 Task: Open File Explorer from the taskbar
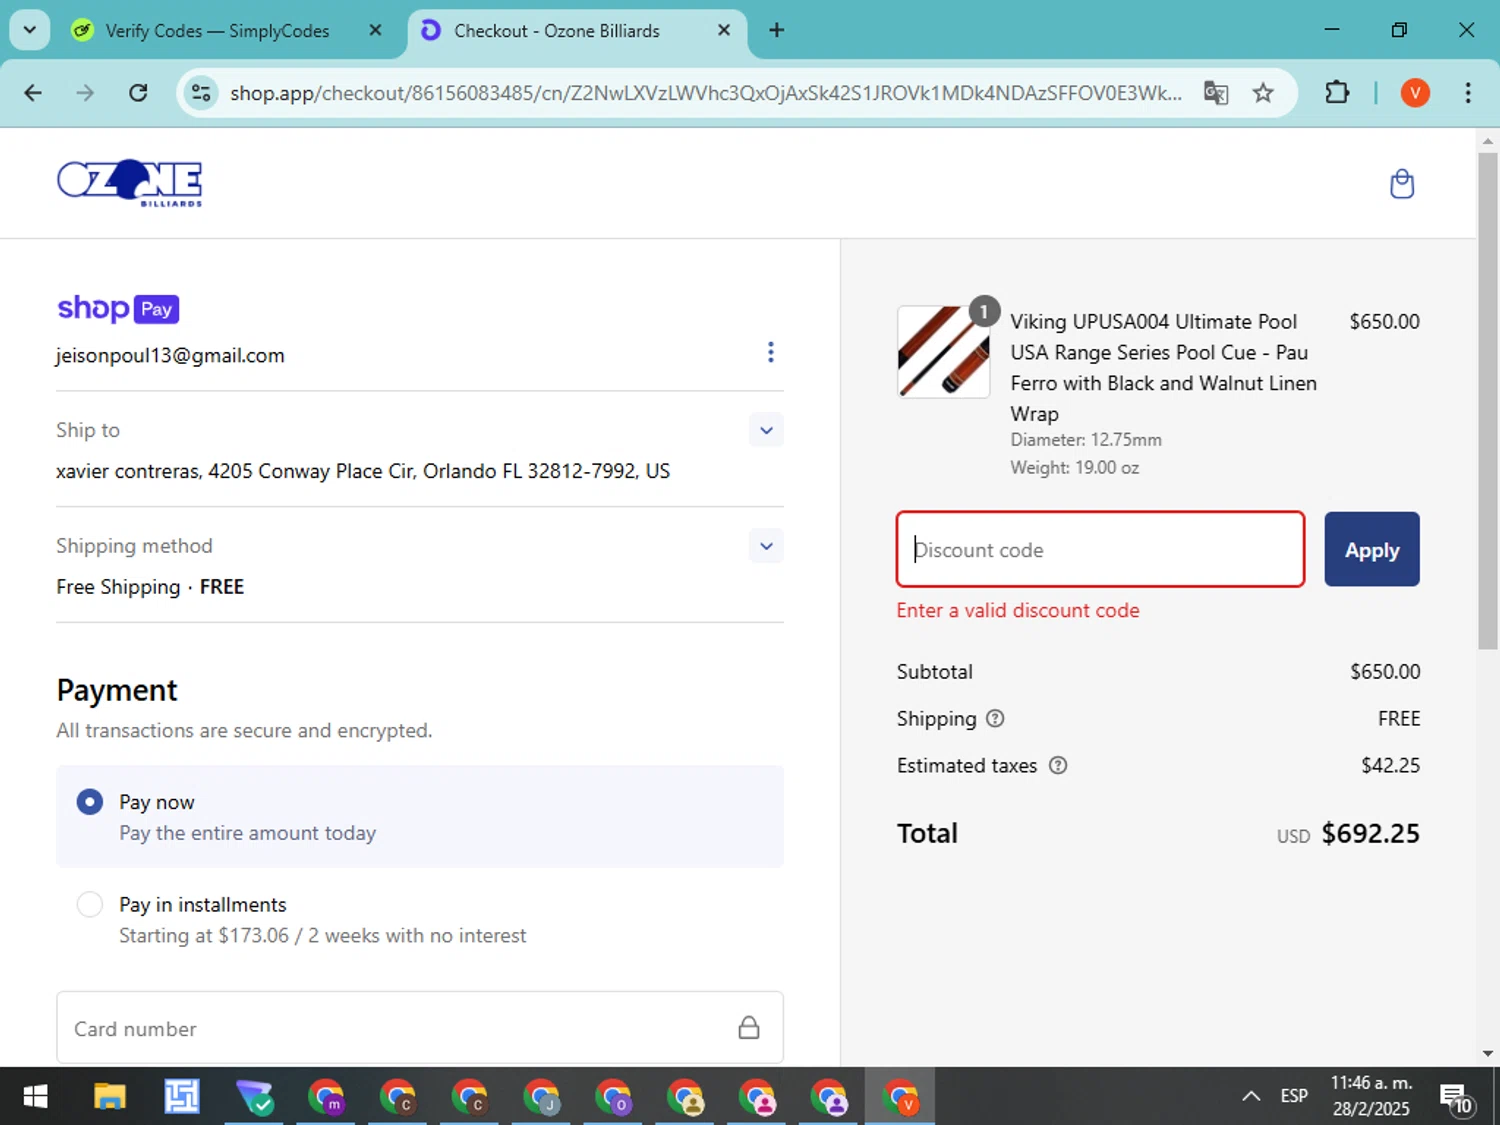109,1097
